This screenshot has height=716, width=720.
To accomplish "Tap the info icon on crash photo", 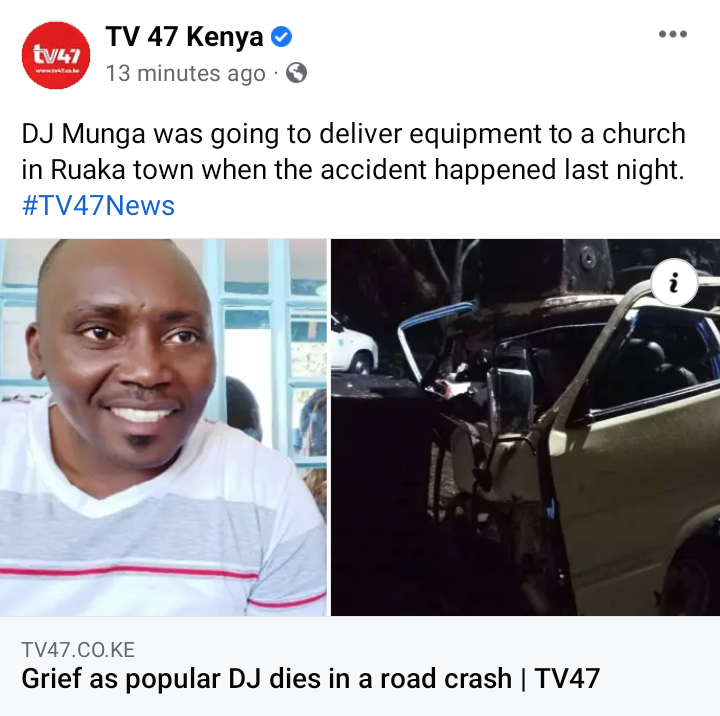I will [674, 282].
